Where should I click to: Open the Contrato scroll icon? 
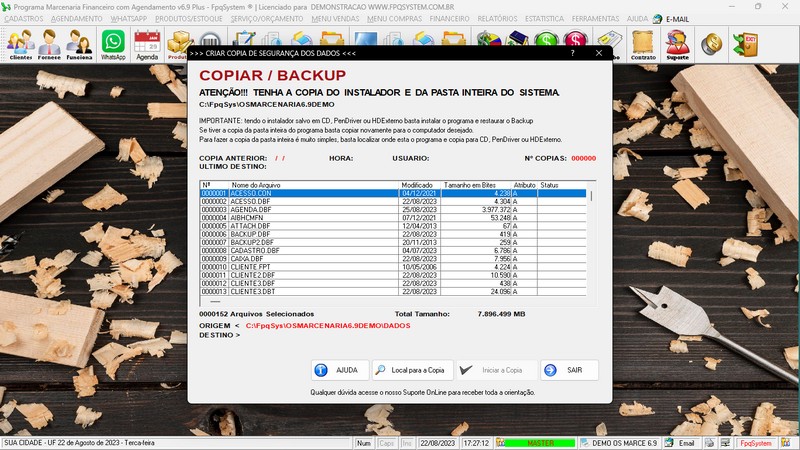(x=643, y=45)
